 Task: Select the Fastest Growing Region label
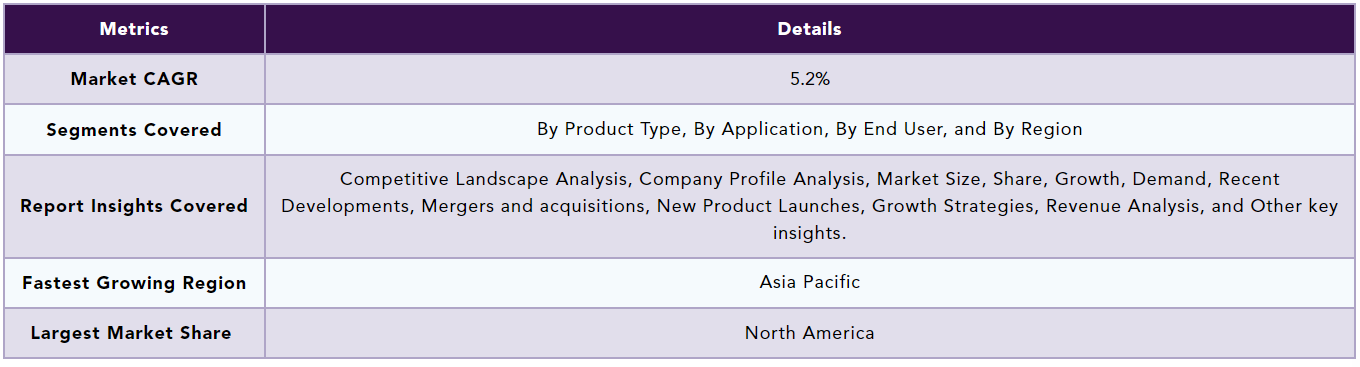pyautogui.click(x=134, y=283)
